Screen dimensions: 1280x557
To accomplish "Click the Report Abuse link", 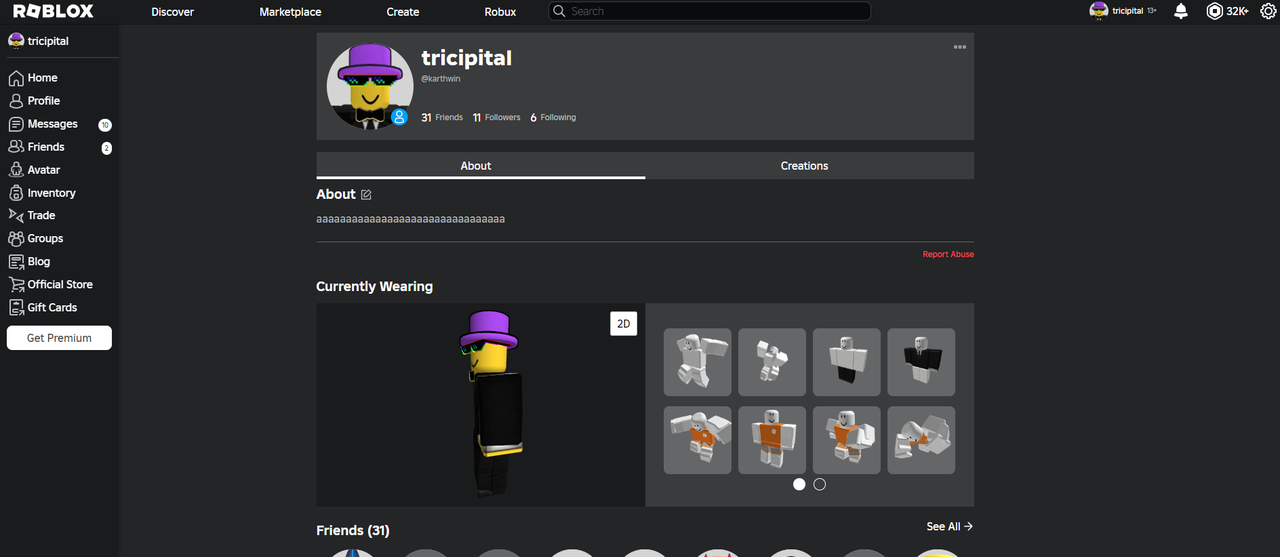I will click(948, 255).
